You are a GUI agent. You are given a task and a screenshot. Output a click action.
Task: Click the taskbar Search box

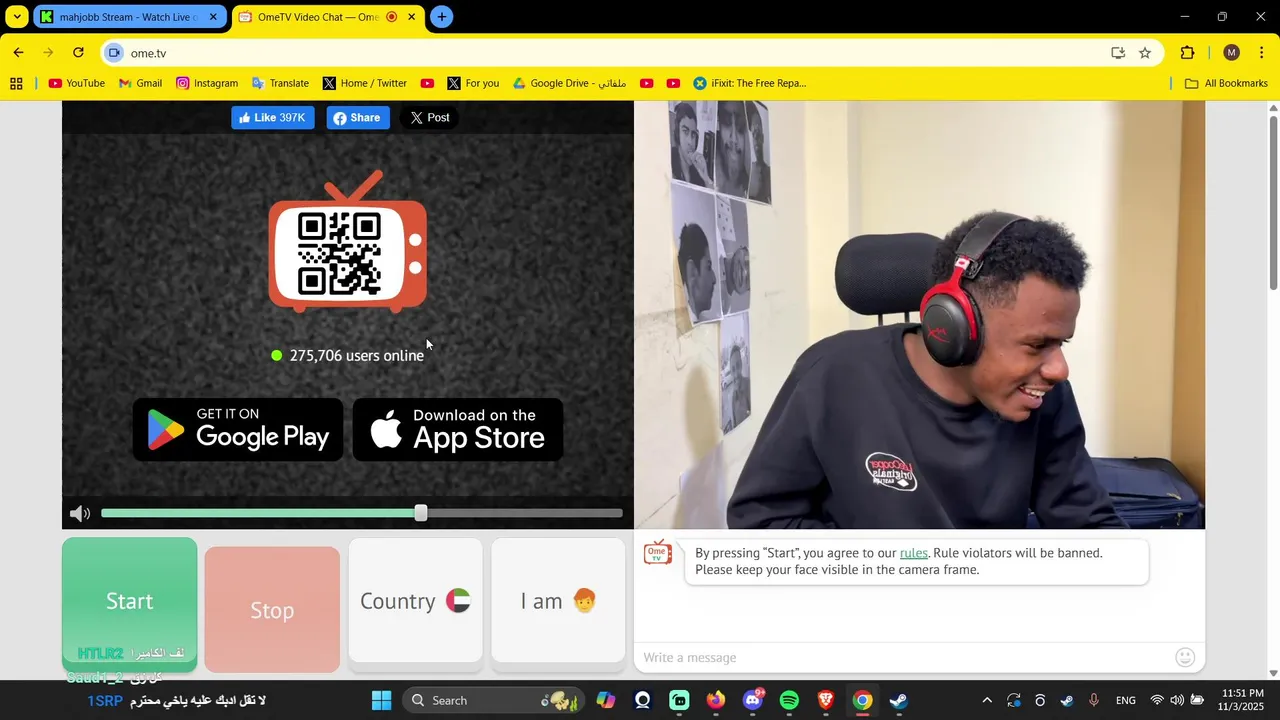[x=494, y=700]
